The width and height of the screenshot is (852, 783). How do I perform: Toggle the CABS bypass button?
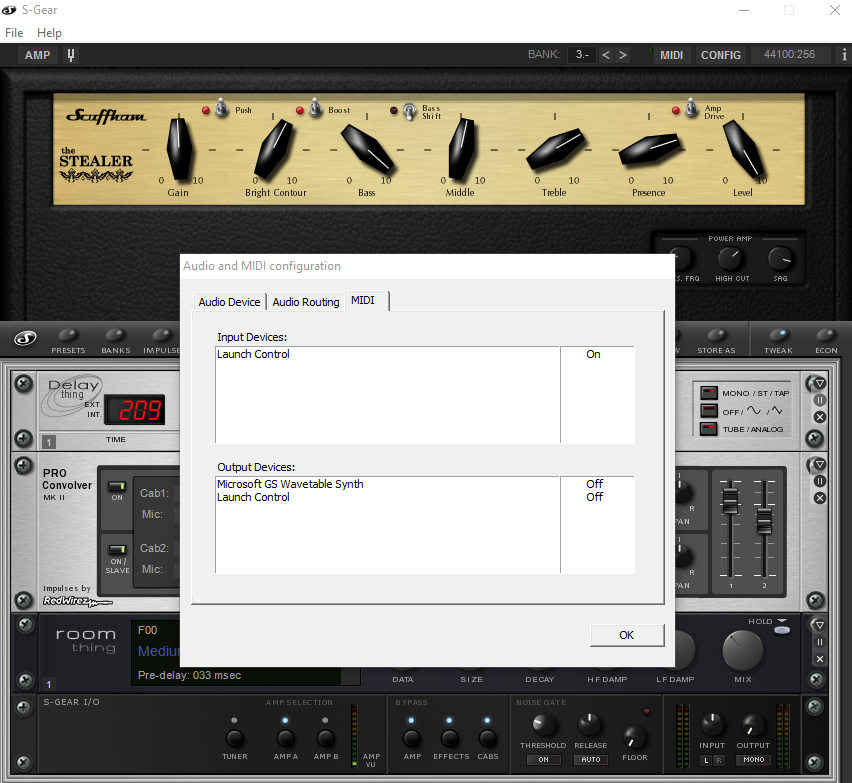[x=487, y=738]
